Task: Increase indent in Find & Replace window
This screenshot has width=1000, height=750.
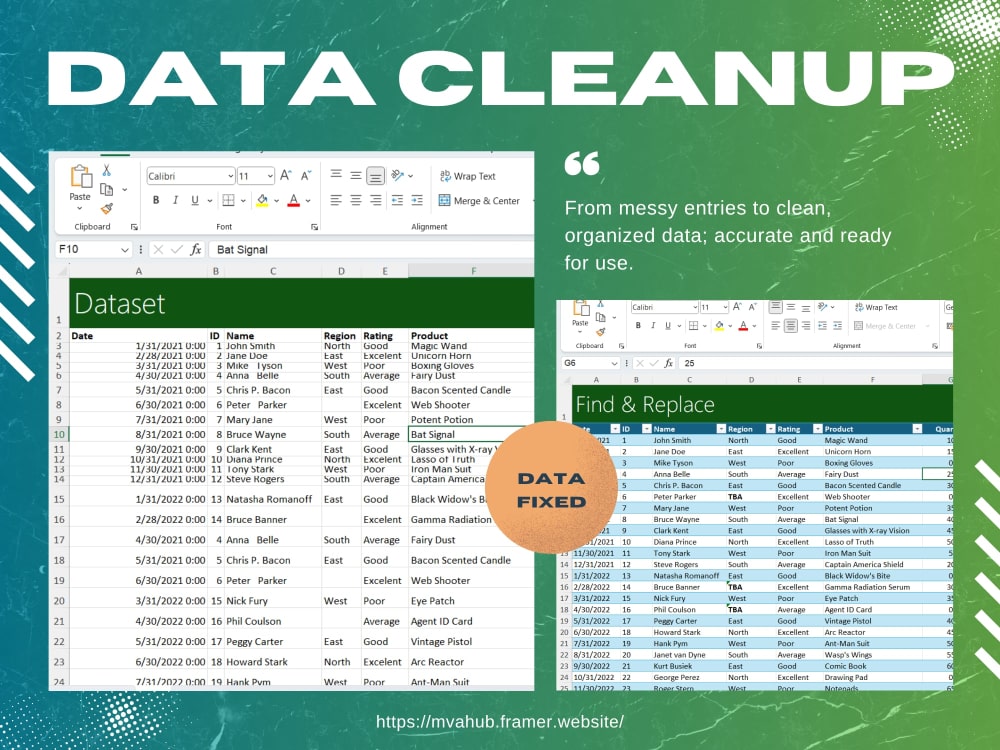Action: [x=837, y=325]
